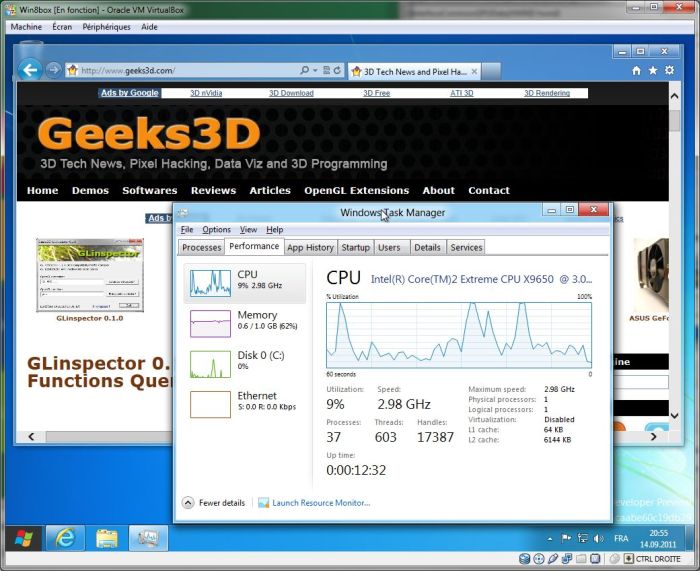Click the taskbar clock showing 20:55
This screenshot has width=700, height=571.
click(x=658, y=538)
